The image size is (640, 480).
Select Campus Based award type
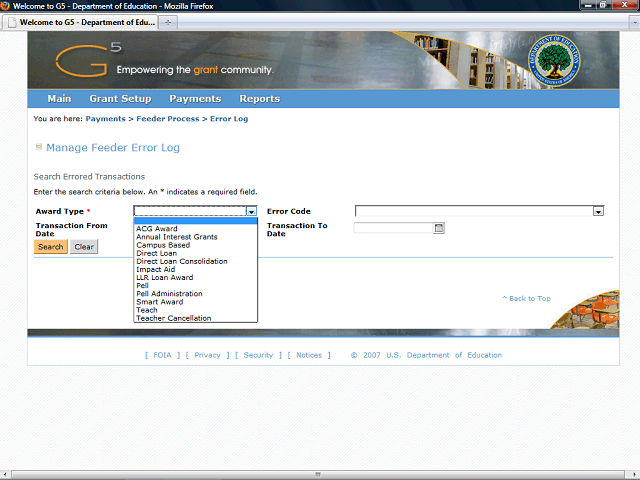(163, 245)
